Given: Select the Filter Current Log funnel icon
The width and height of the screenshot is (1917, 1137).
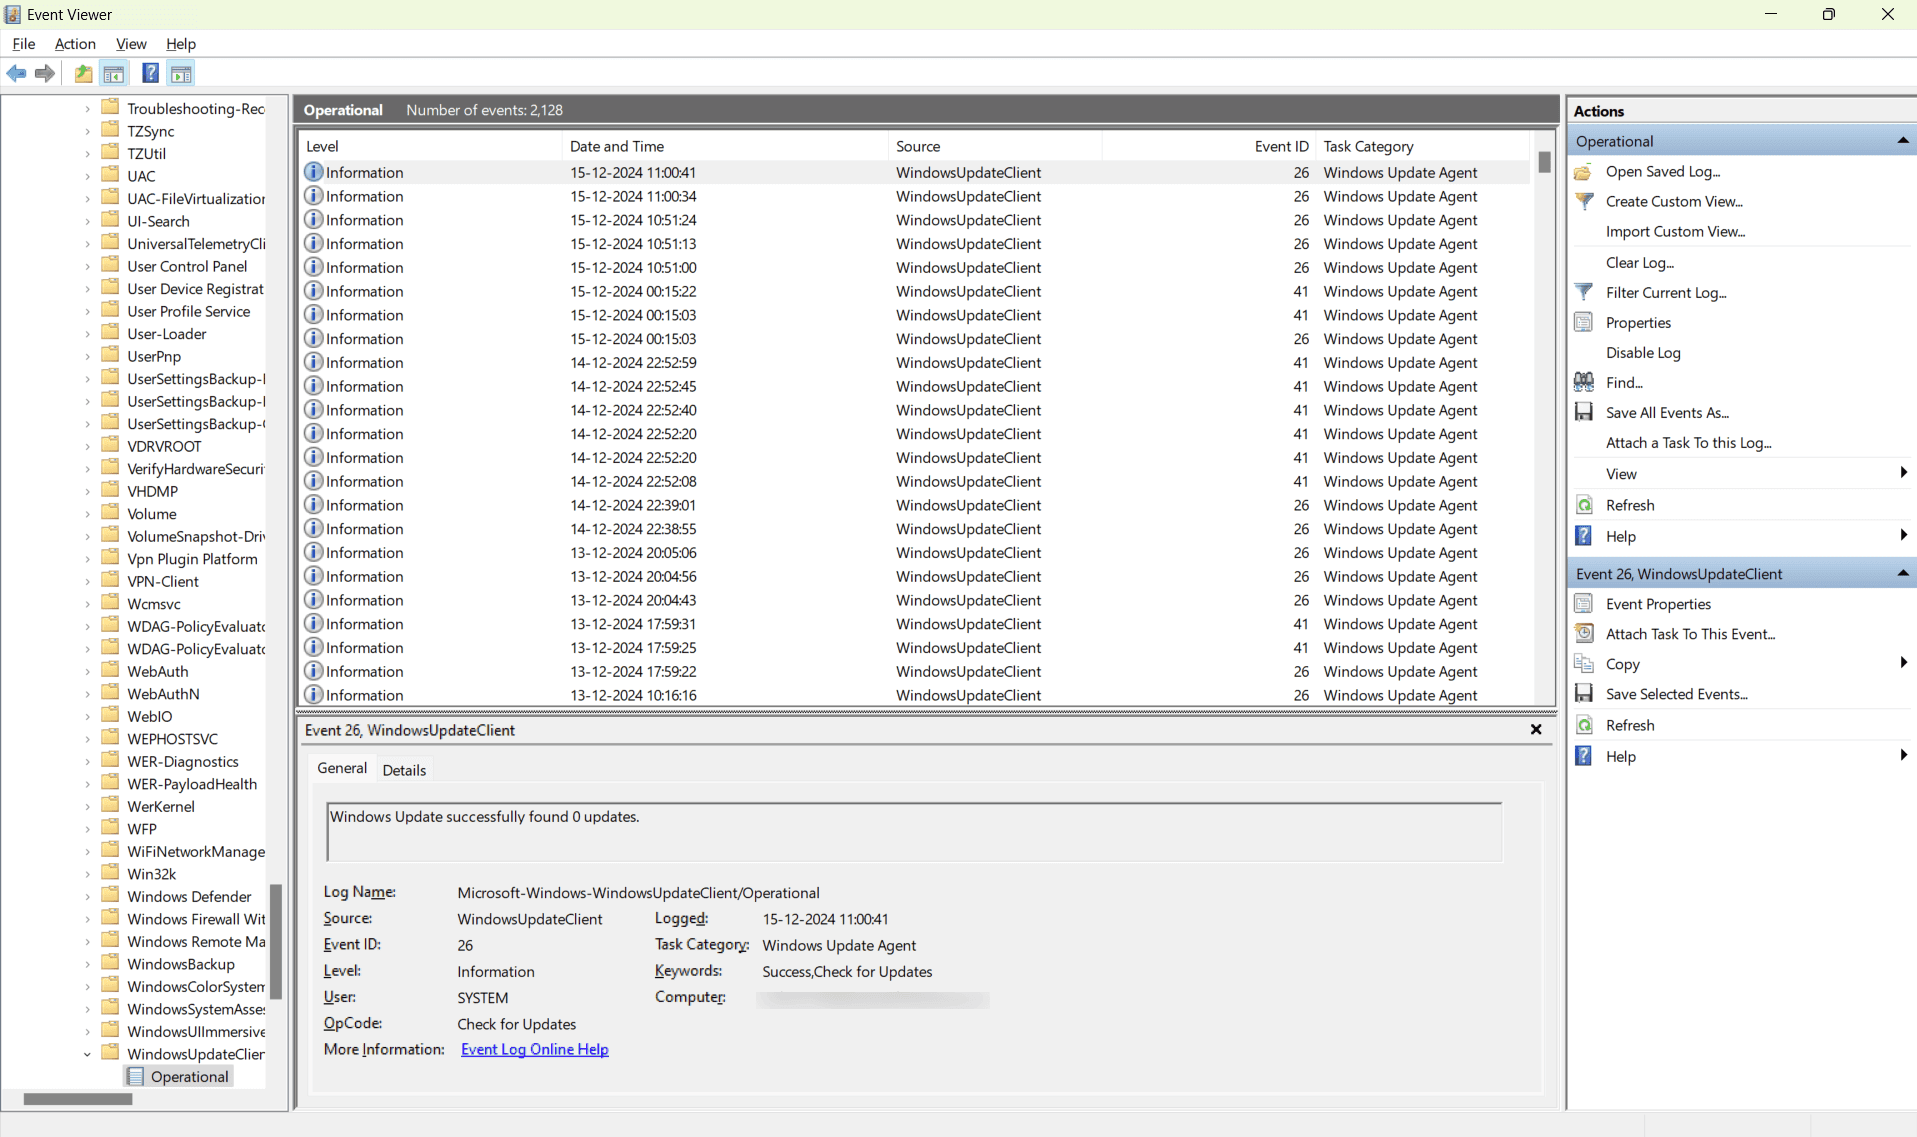Looking at the screenshot, I should [1585, 292].
